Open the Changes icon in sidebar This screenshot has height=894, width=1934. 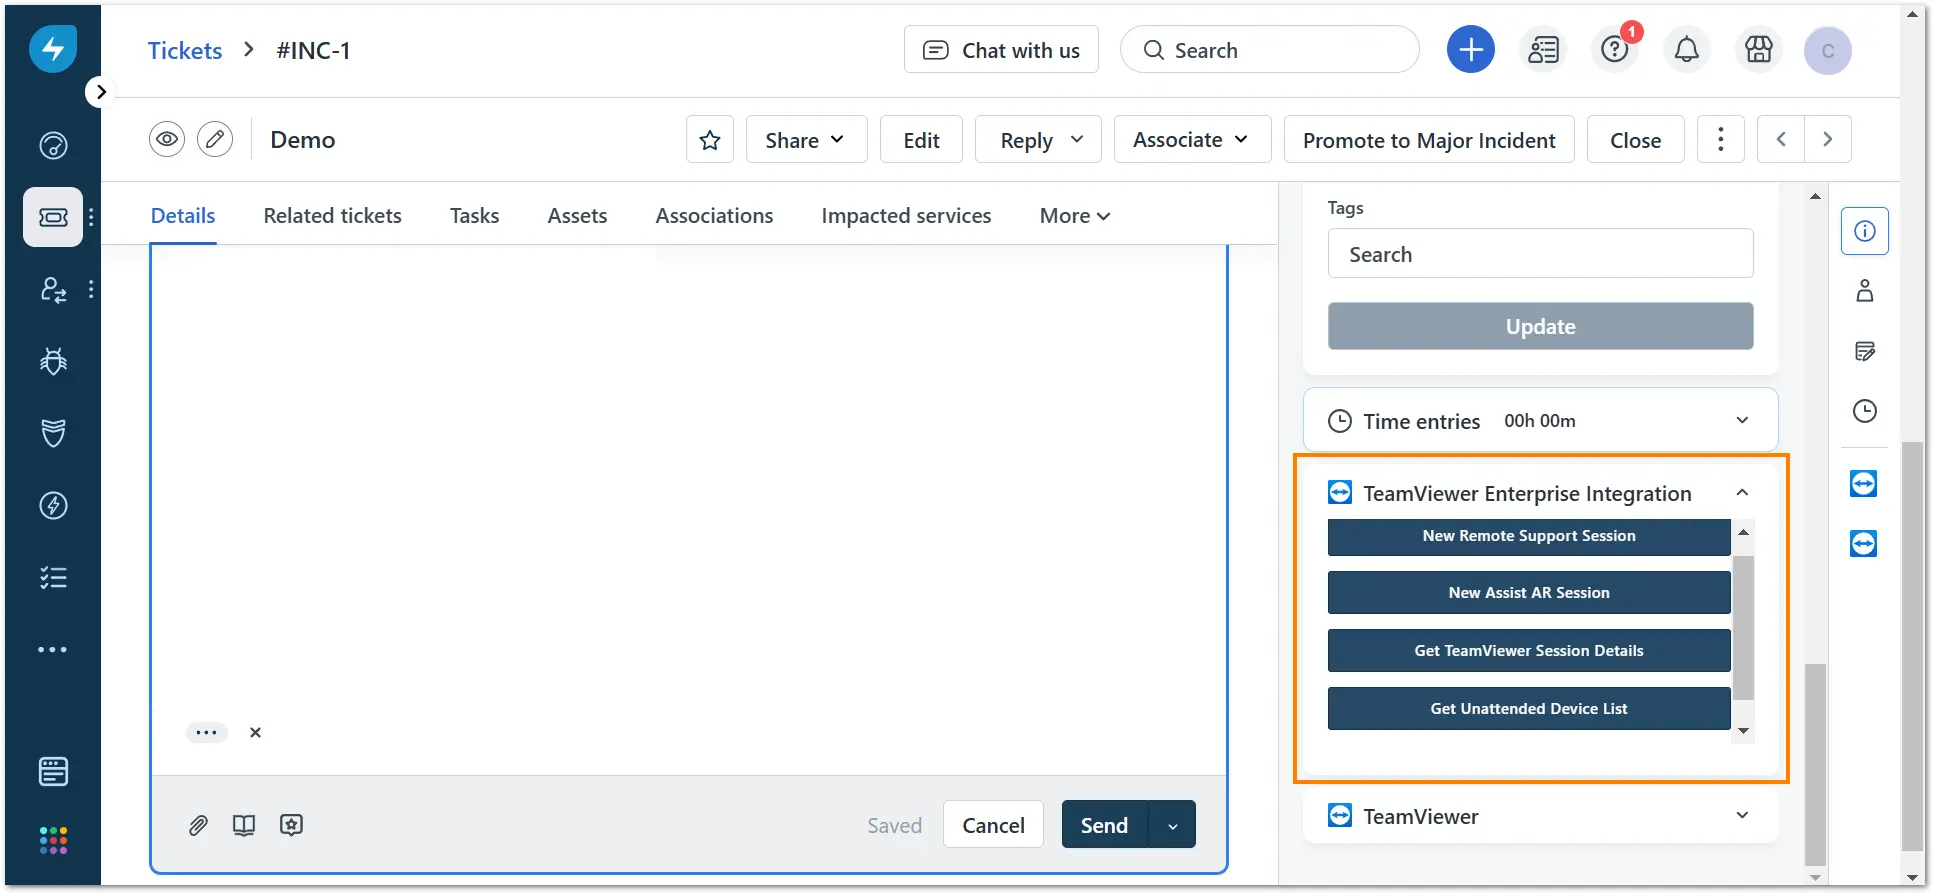pyautogui.click(x=53, y=289)
